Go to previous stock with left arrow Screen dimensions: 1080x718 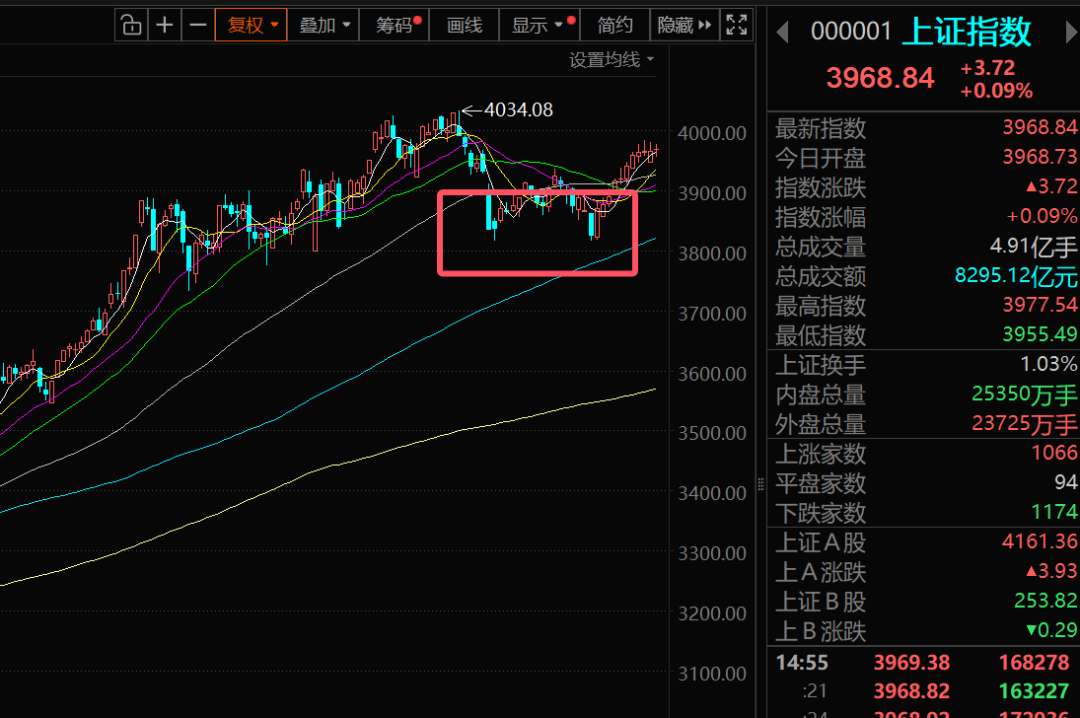783,32
